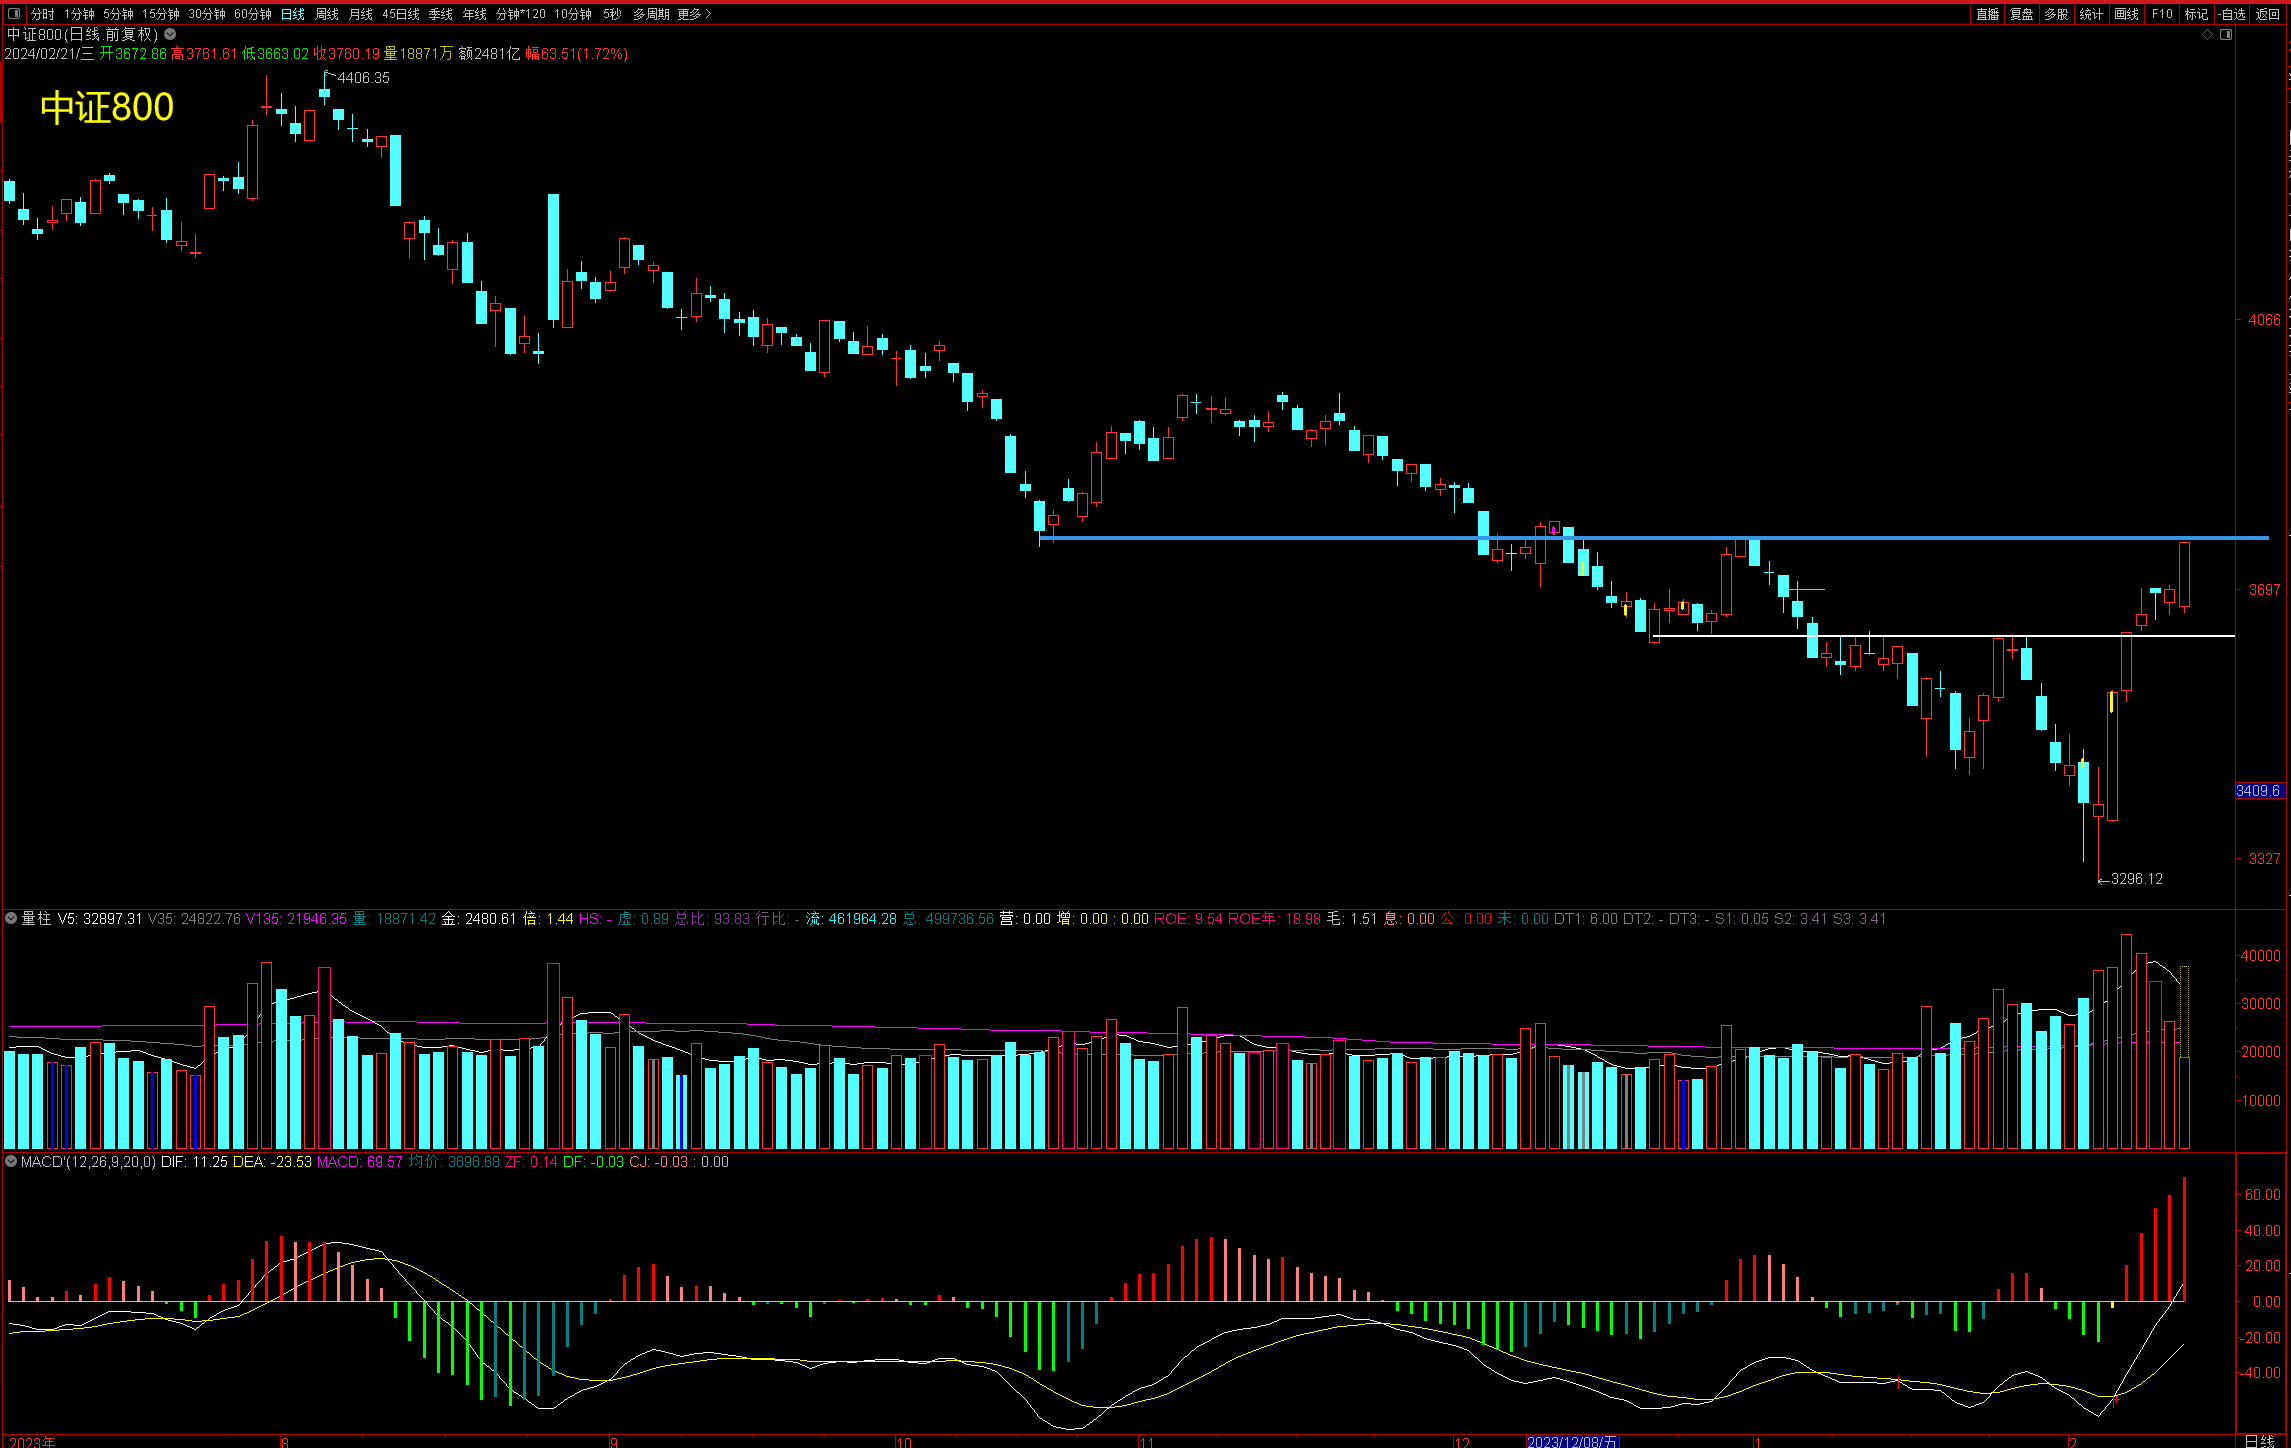Image resolution: width=2291 pixels, height=1448 pixels.
Task: Switch to the 周线 weekly period
Action: (x=326, y=14)
